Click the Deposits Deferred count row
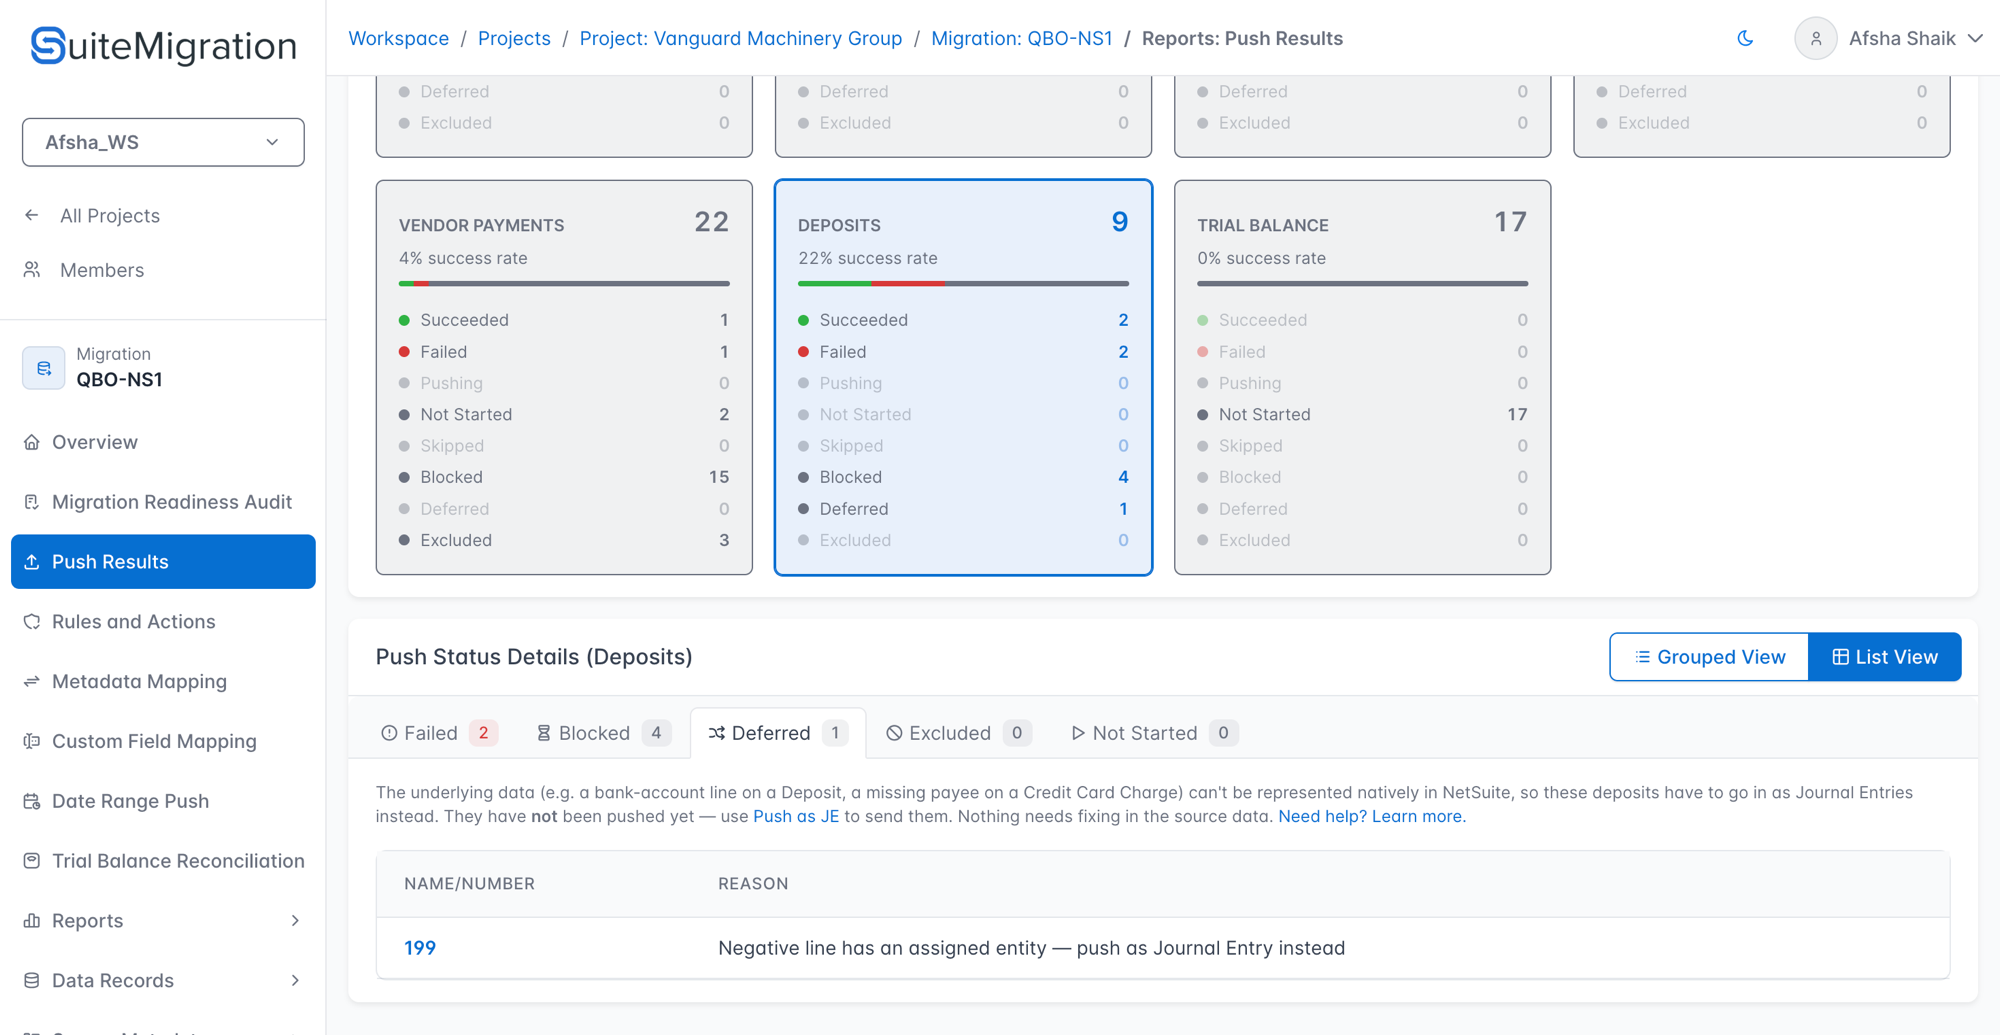2000x1035 pixels. (963, 509)
